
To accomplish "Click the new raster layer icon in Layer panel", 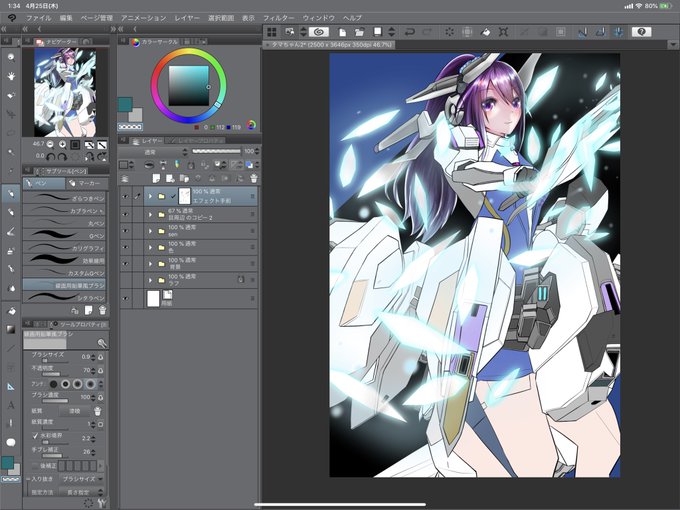I will coord(156,178).
